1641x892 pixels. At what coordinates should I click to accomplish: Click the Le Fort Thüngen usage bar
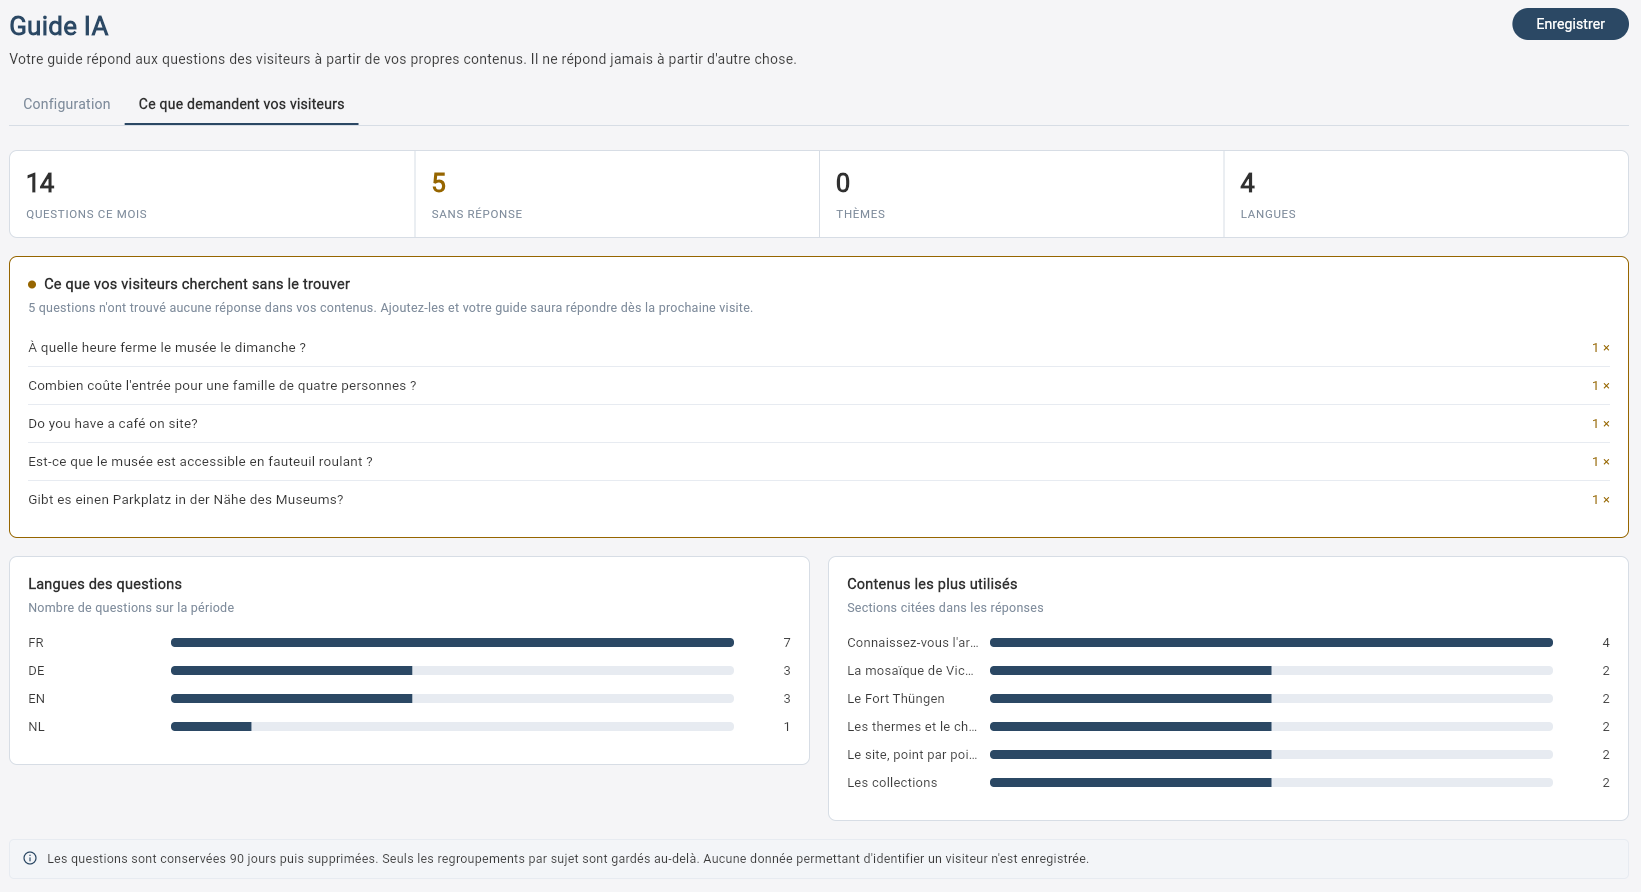click(x=1271, y=699)
